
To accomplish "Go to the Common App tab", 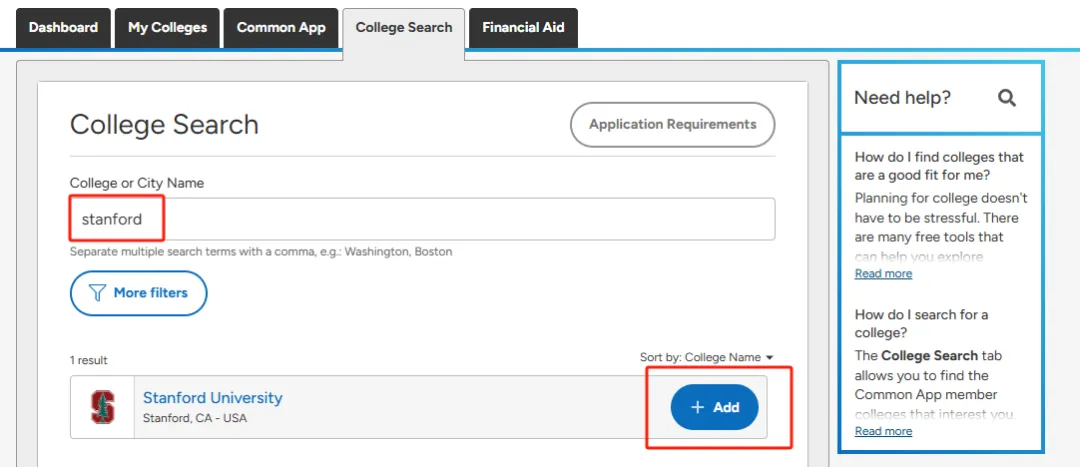I will [x=281, y=28].
